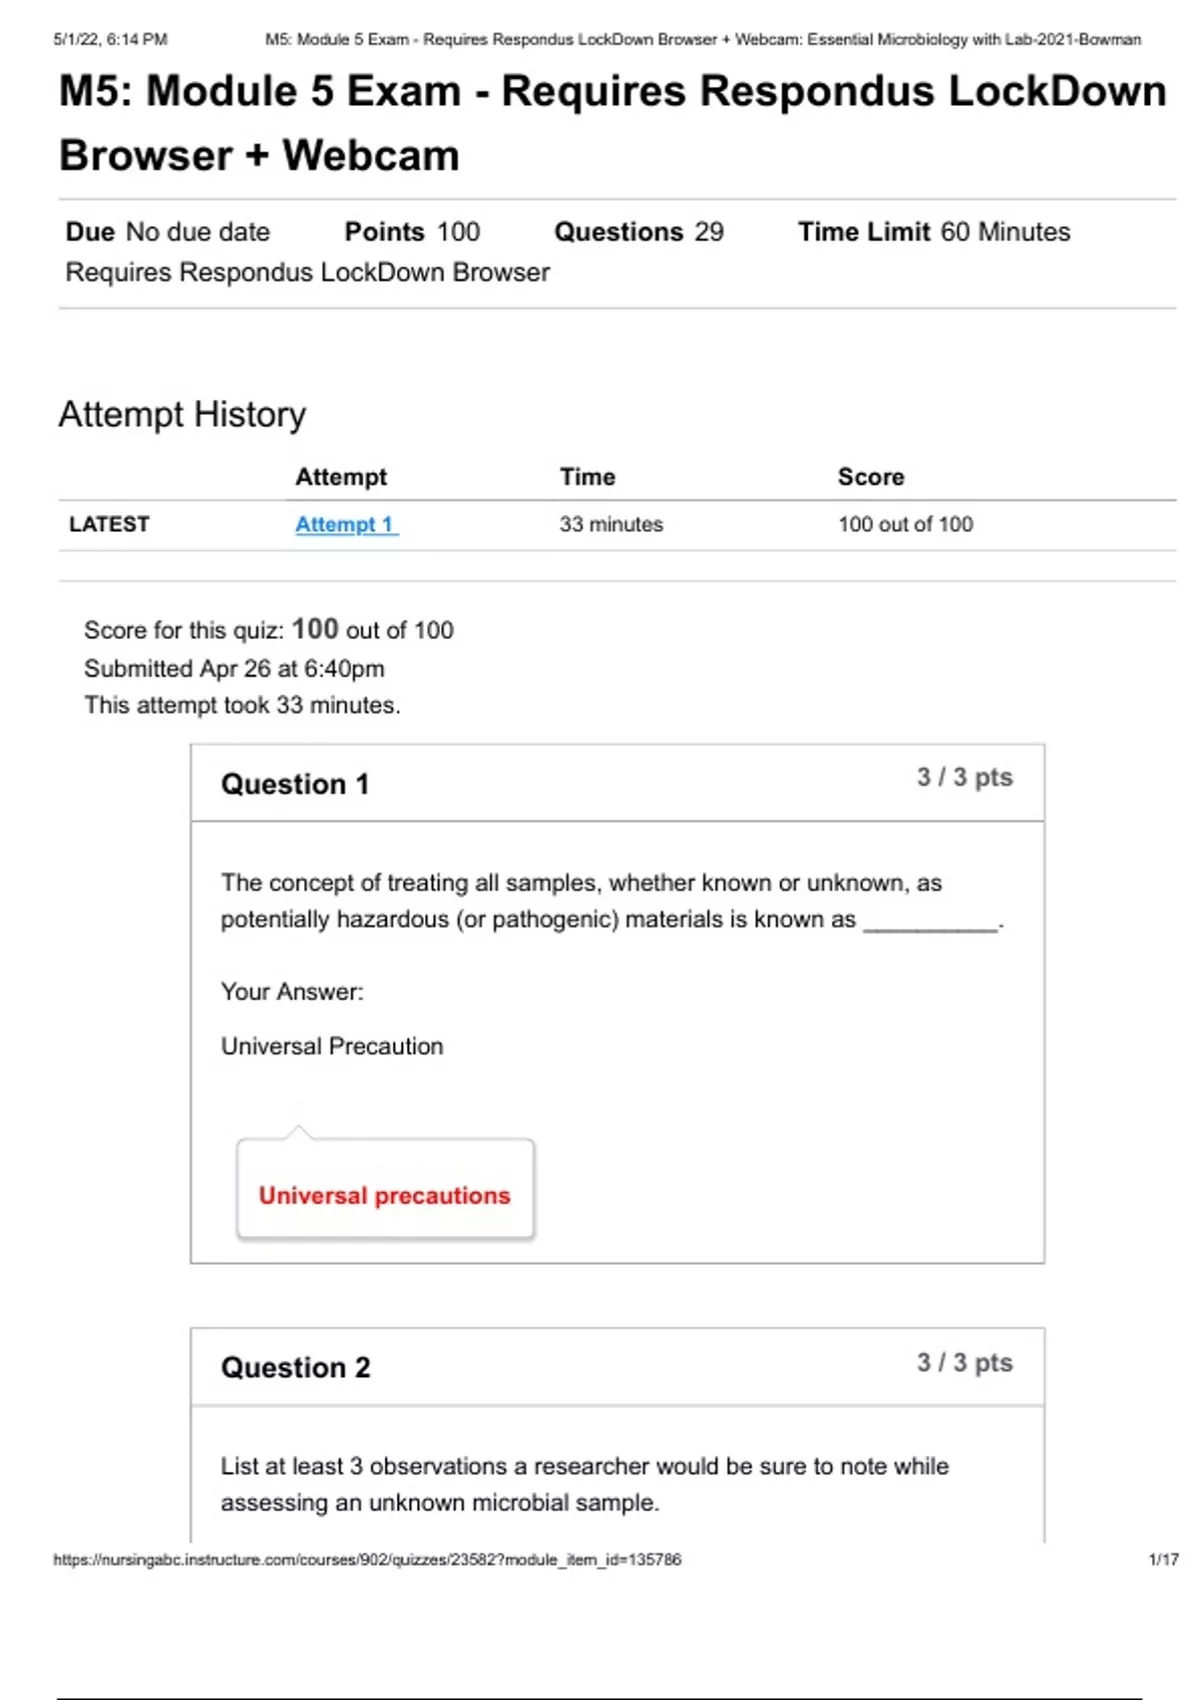This screenshot has height=1700, width=1200.
Task: Click the Question 2 header
Action: 295,1367
